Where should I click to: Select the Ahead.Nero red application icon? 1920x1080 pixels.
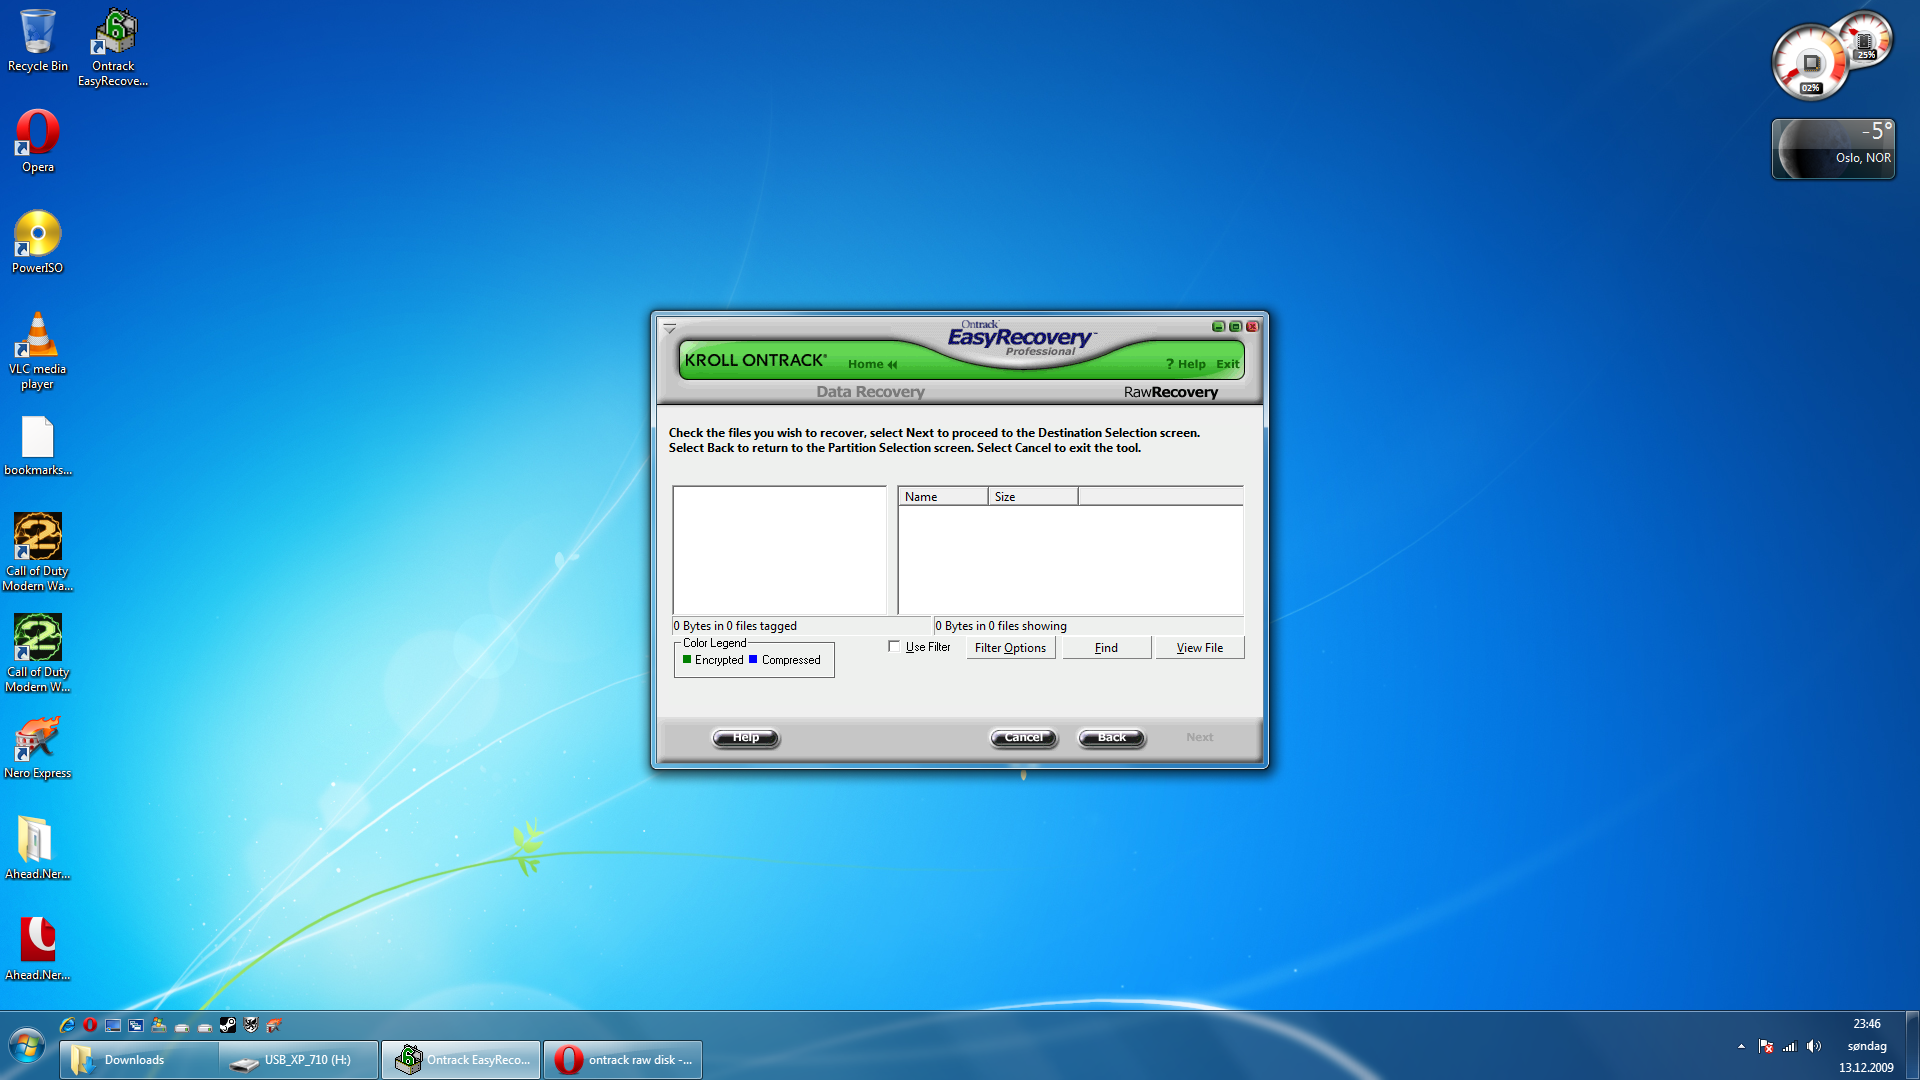[37, 949]
